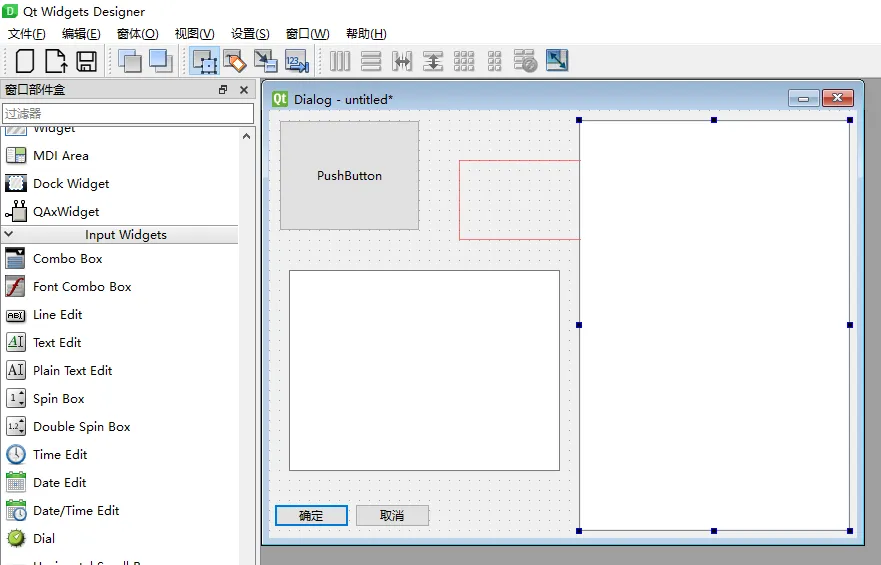Open the 视图(V) menu
Viewport: 881px width, 565px height.
(194, 34)
